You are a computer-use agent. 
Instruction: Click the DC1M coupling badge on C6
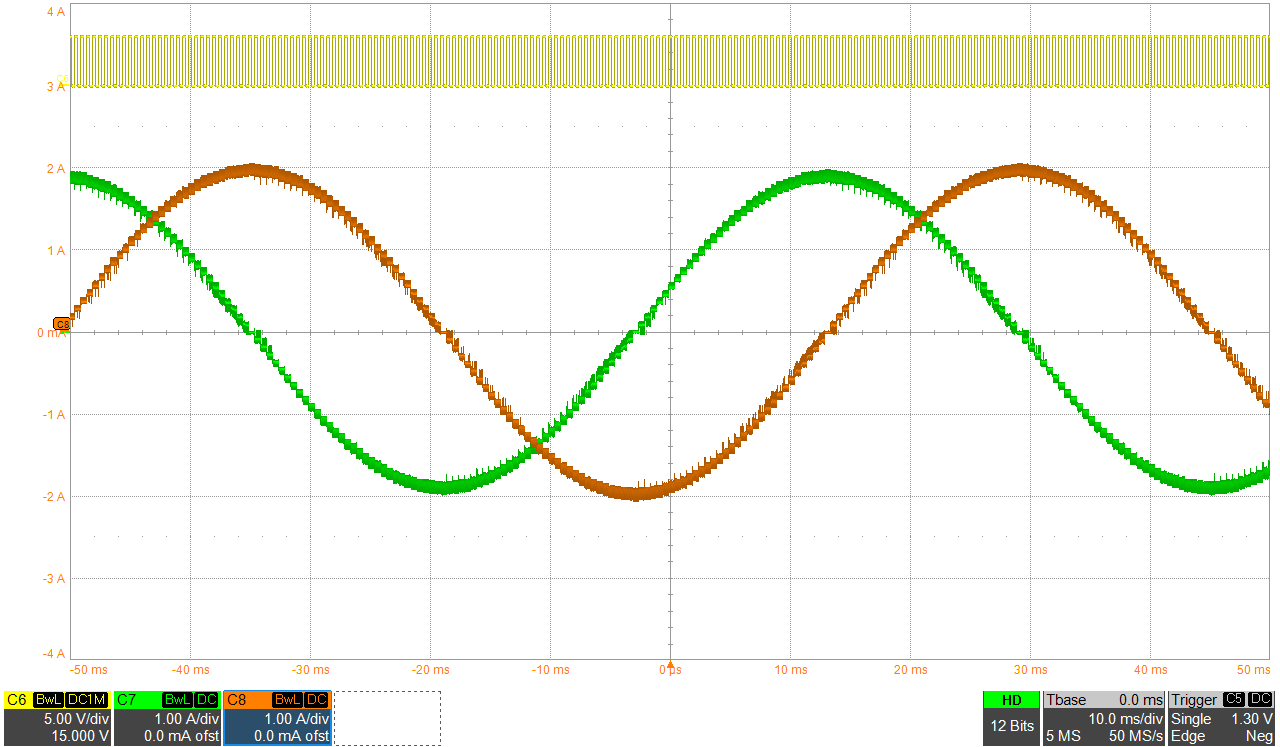(x=85, y=700)
